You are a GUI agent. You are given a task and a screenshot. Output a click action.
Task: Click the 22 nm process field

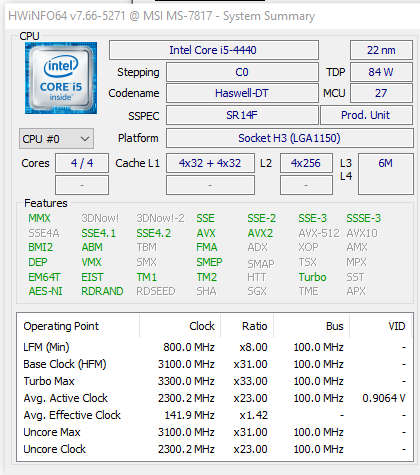(x=381, y=50)
